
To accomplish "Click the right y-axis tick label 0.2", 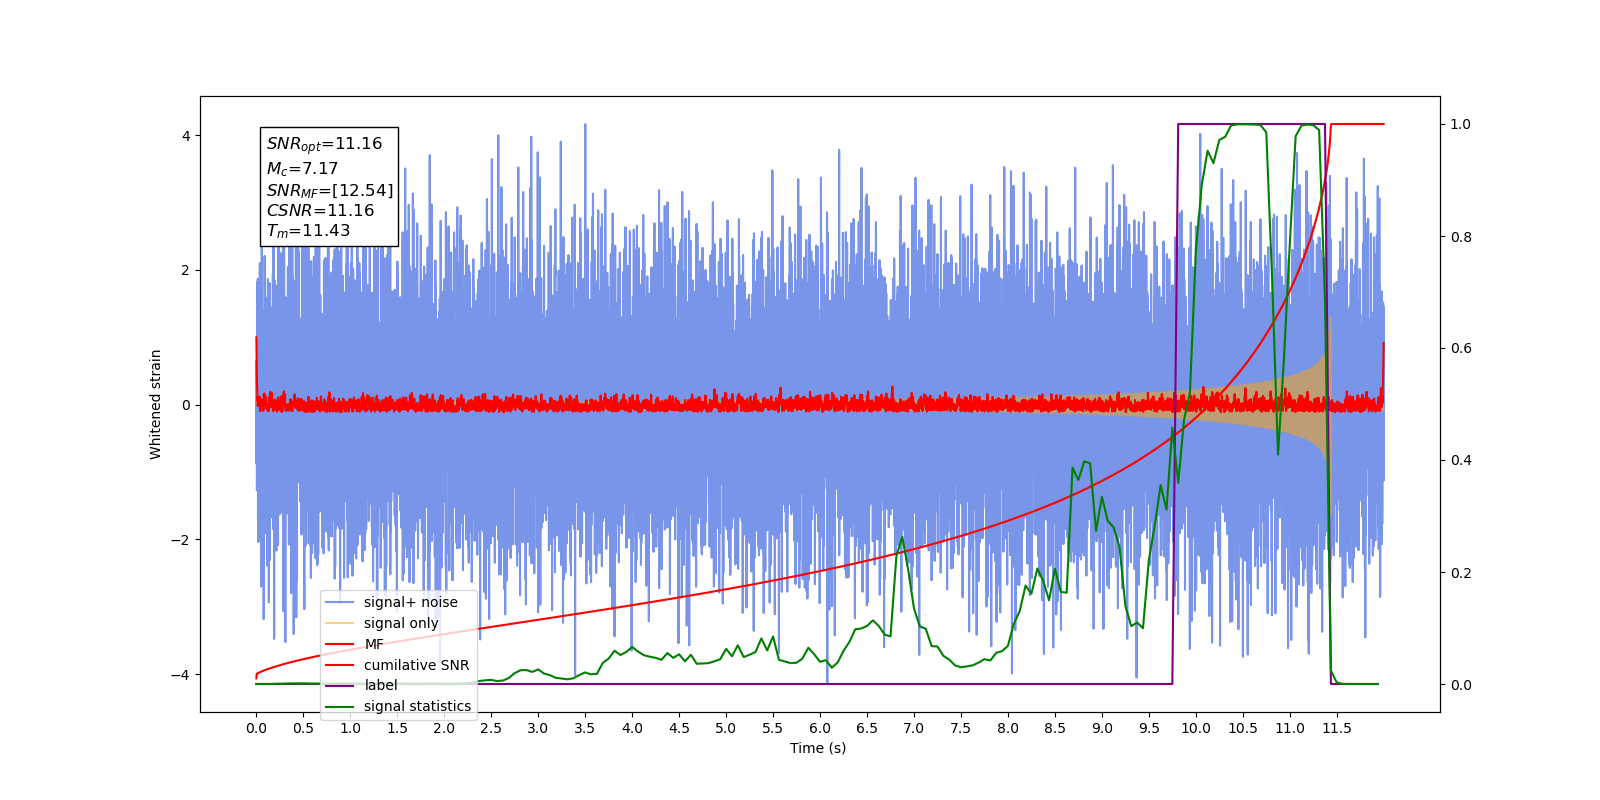I will tap(1461, 573).
